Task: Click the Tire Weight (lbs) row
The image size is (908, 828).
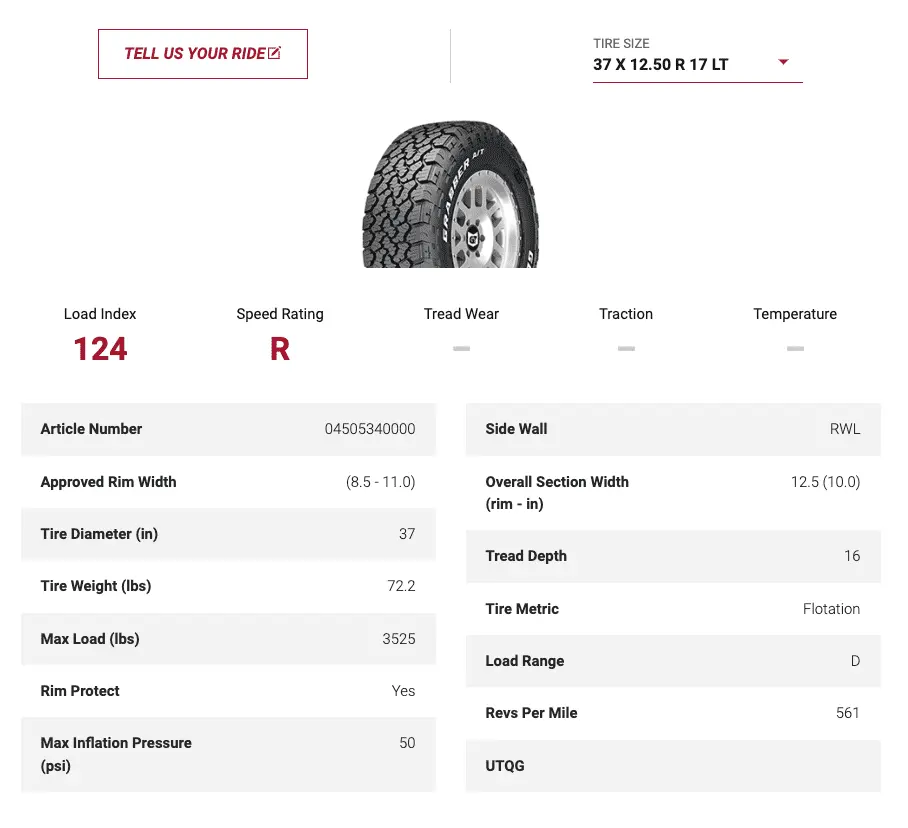Action: 228,586
